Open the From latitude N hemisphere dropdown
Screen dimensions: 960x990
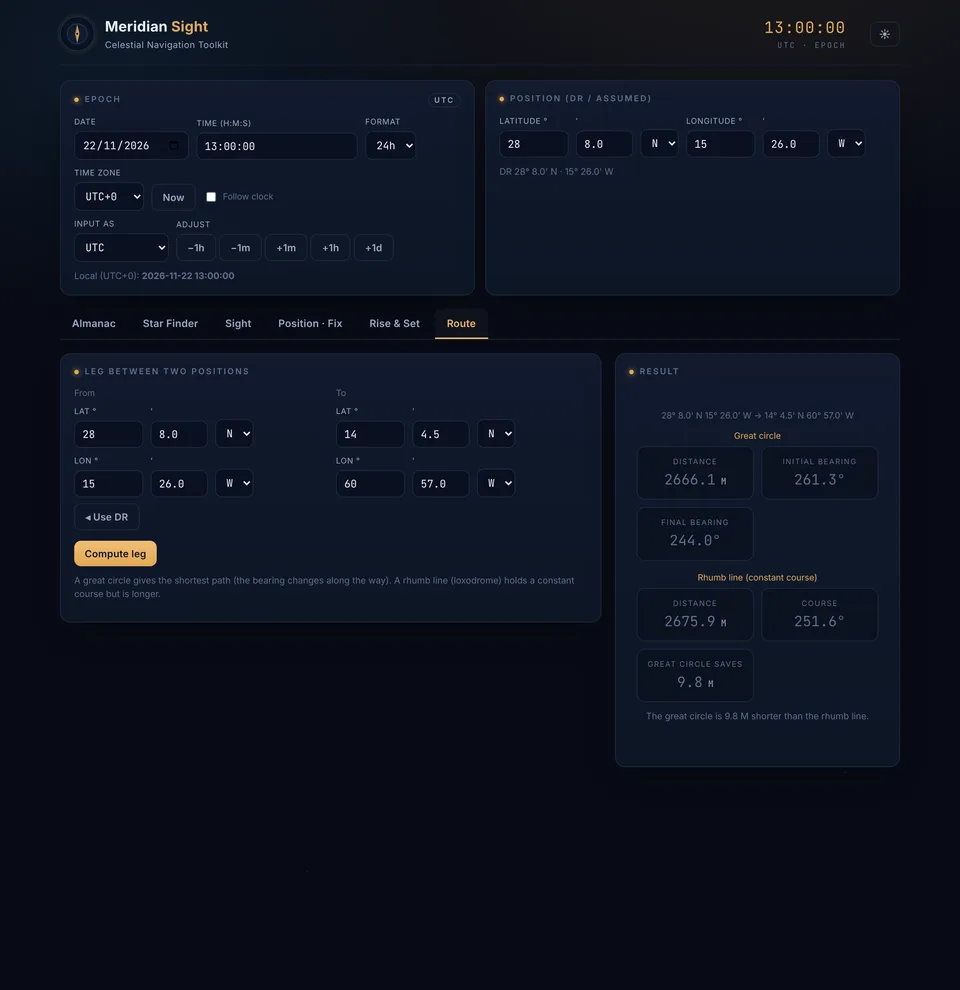[234, 434]
